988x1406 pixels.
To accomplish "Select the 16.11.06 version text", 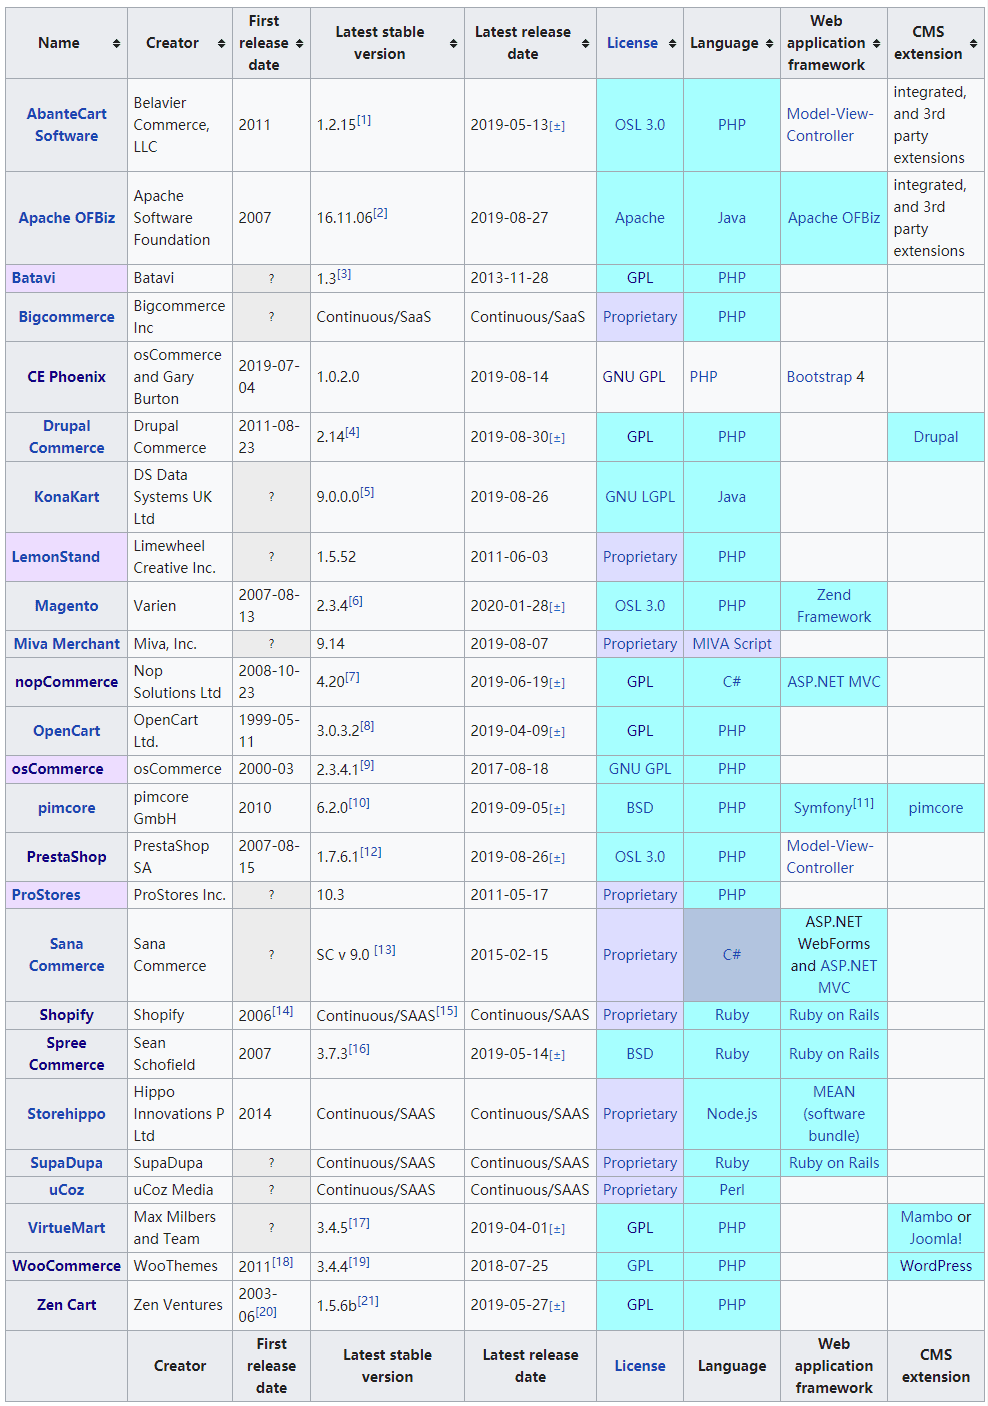I will [x=344, y=218].
